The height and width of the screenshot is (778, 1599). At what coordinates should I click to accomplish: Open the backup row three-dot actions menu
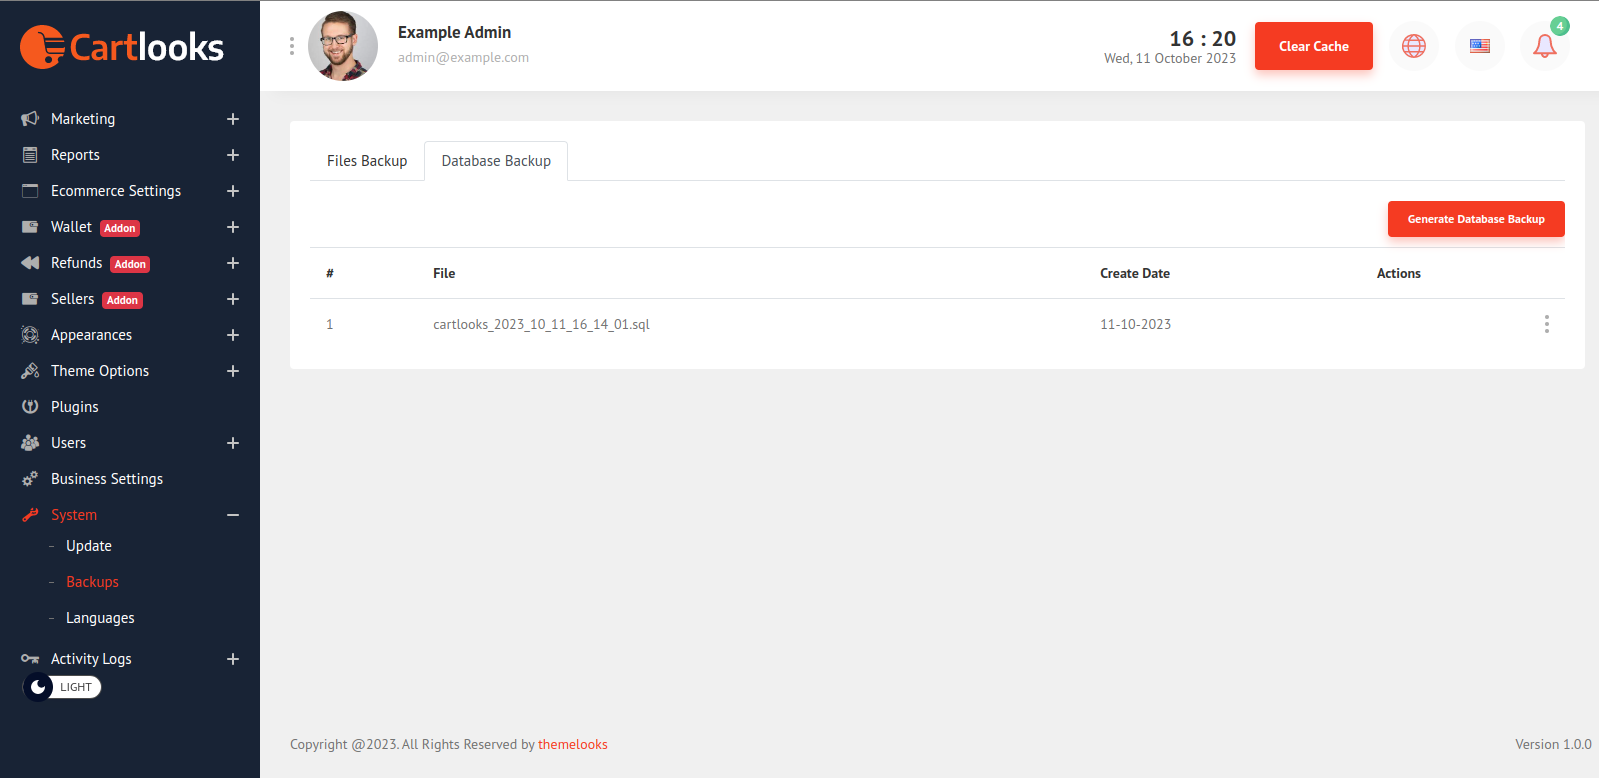point(1546,324)
